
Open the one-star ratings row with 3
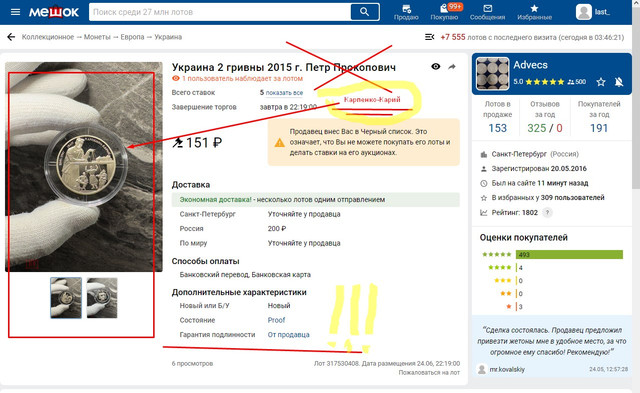(514, 307)
